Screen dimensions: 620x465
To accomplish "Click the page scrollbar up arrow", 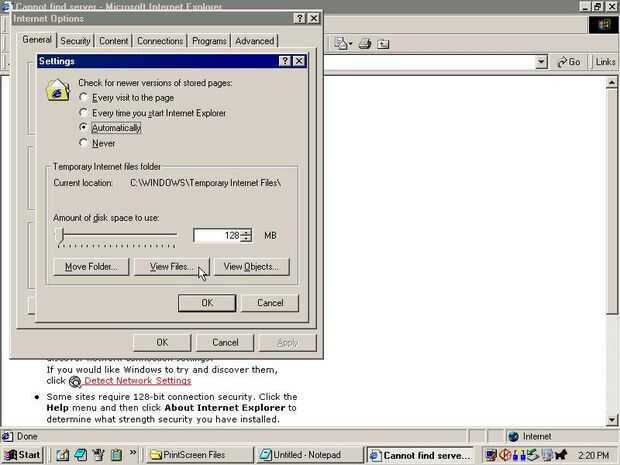I will click(612, 83).
